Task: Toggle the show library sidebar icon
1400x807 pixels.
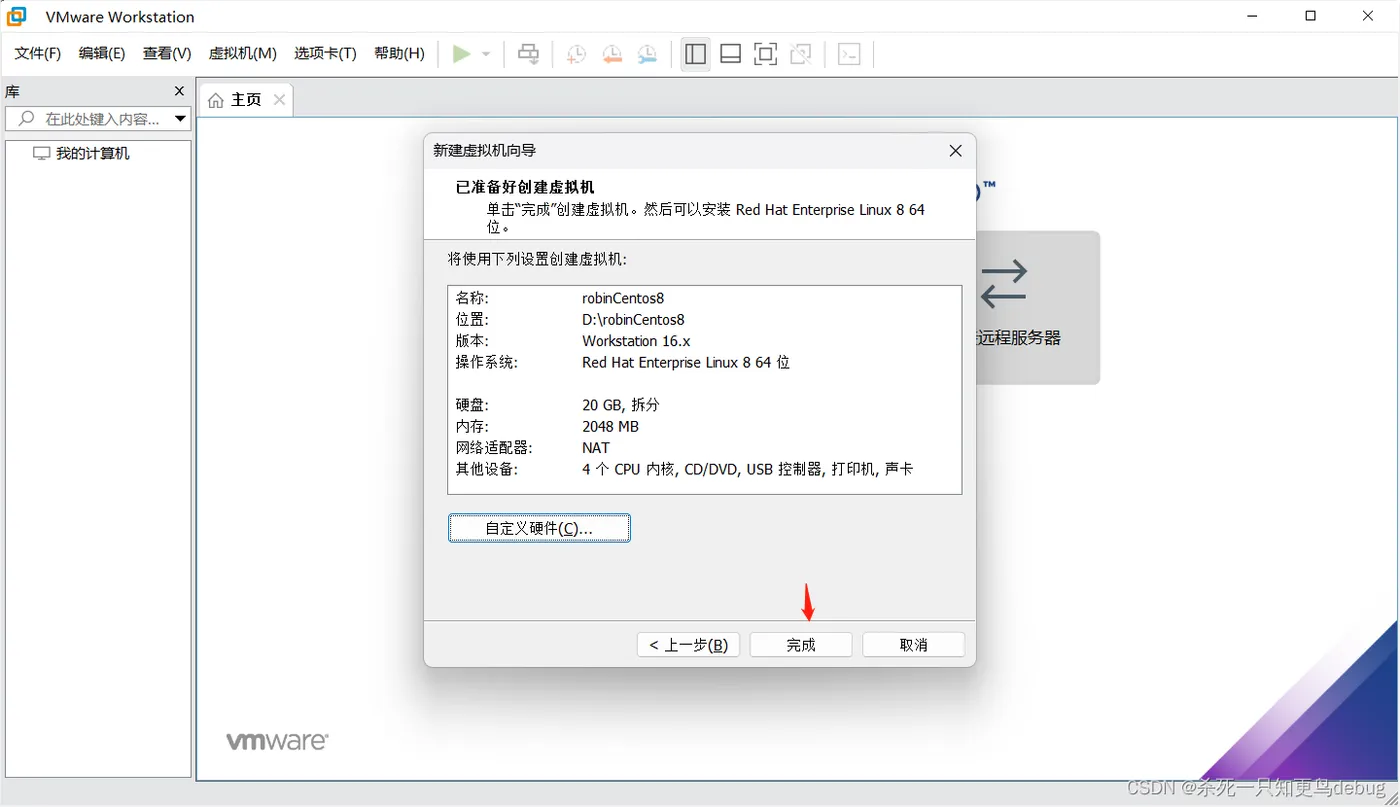Action: tap(695, 54)
